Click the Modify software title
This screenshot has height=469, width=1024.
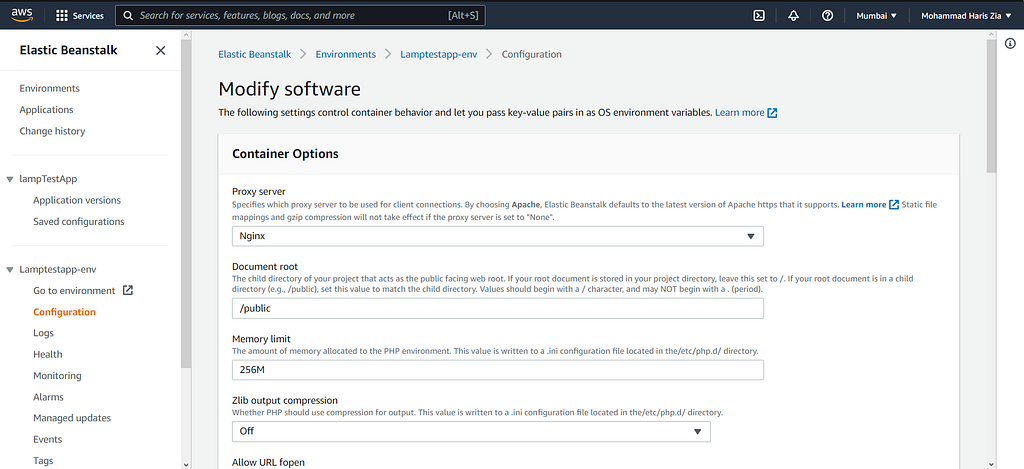click(289, 89)
